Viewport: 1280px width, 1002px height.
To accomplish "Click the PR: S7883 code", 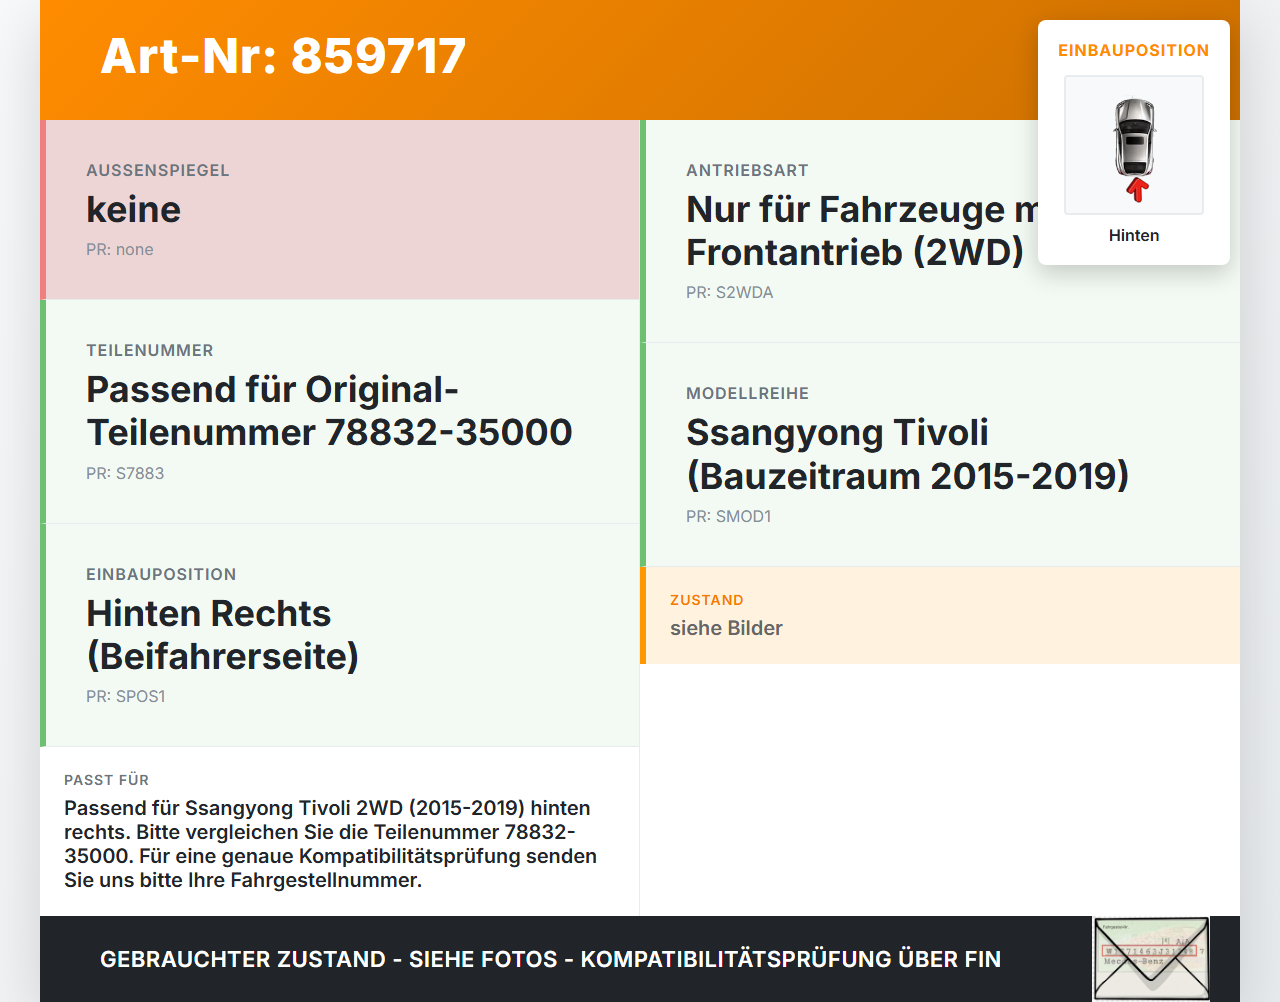I will click(x=125, y=474).
